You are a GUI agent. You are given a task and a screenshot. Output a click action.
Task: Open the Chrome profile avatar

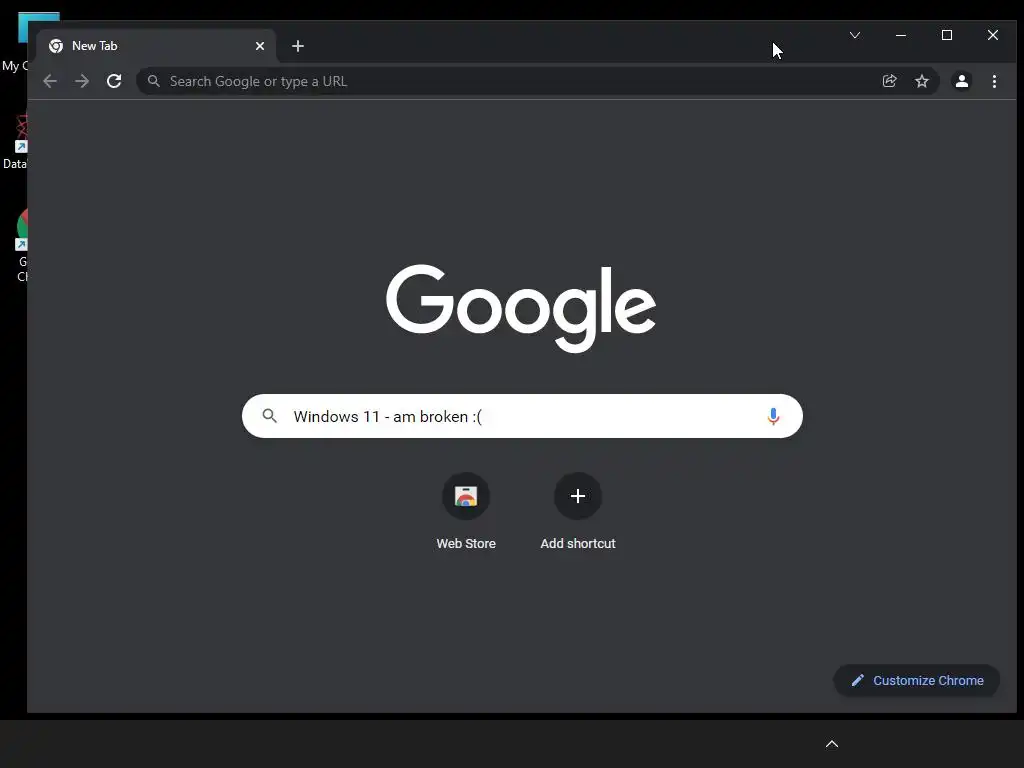point(962,81)
